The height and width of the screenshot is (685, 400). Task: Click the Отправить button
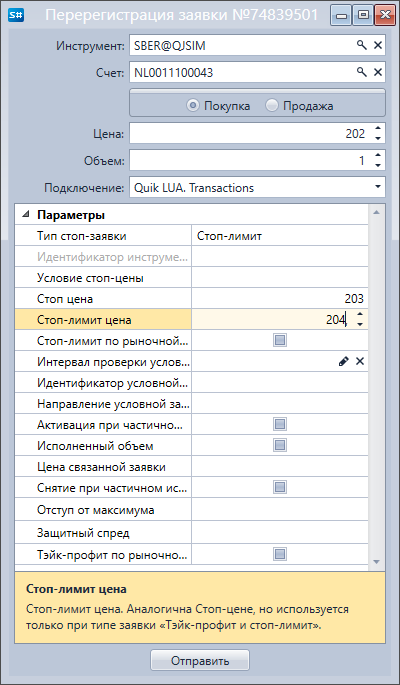pos(200,660)
